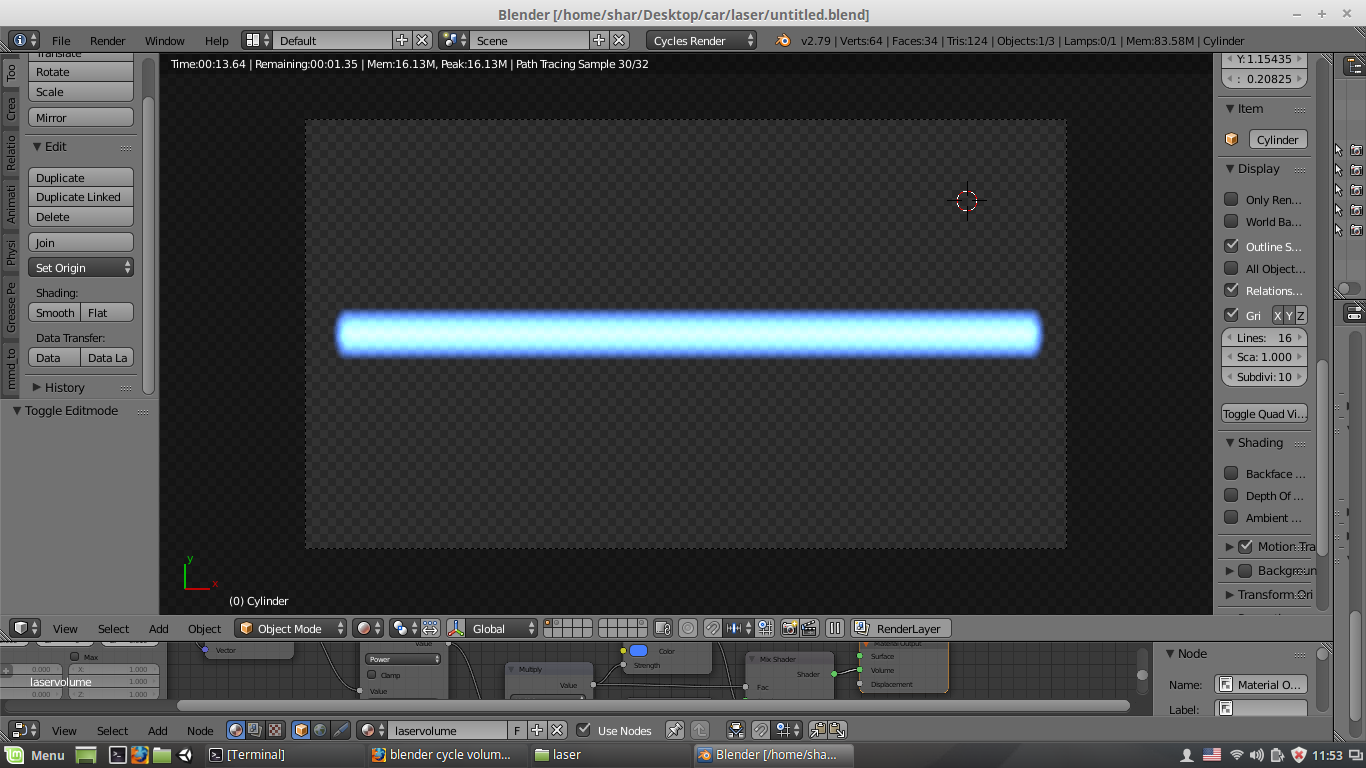Open the Object menu in 3D view header

click(205, 629)
